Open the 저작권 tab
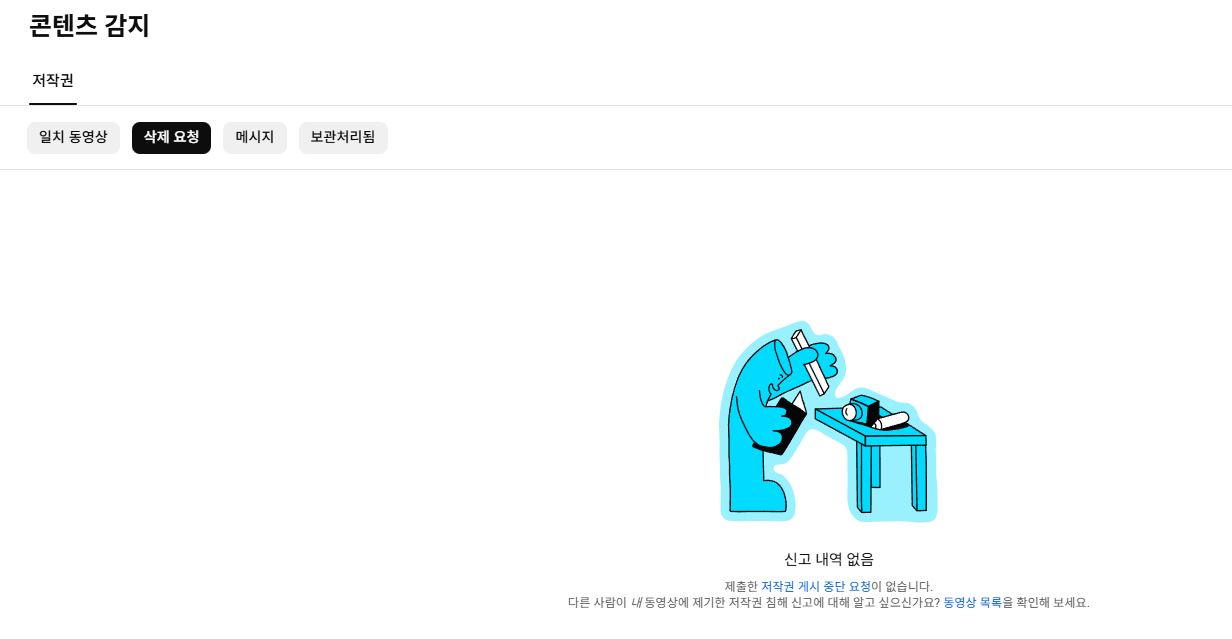1232x639 pixels. click(x=53, y=80)
